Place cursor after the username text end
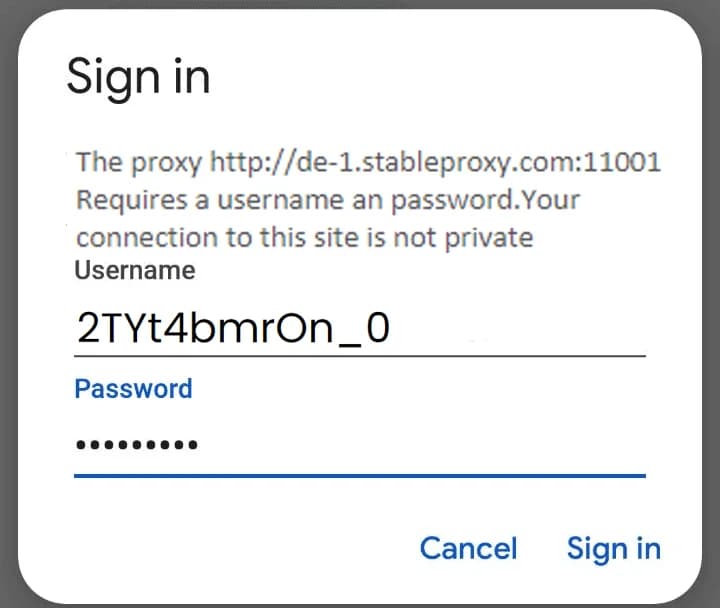Screen dimensions: 720x608 tap(392, 328)
